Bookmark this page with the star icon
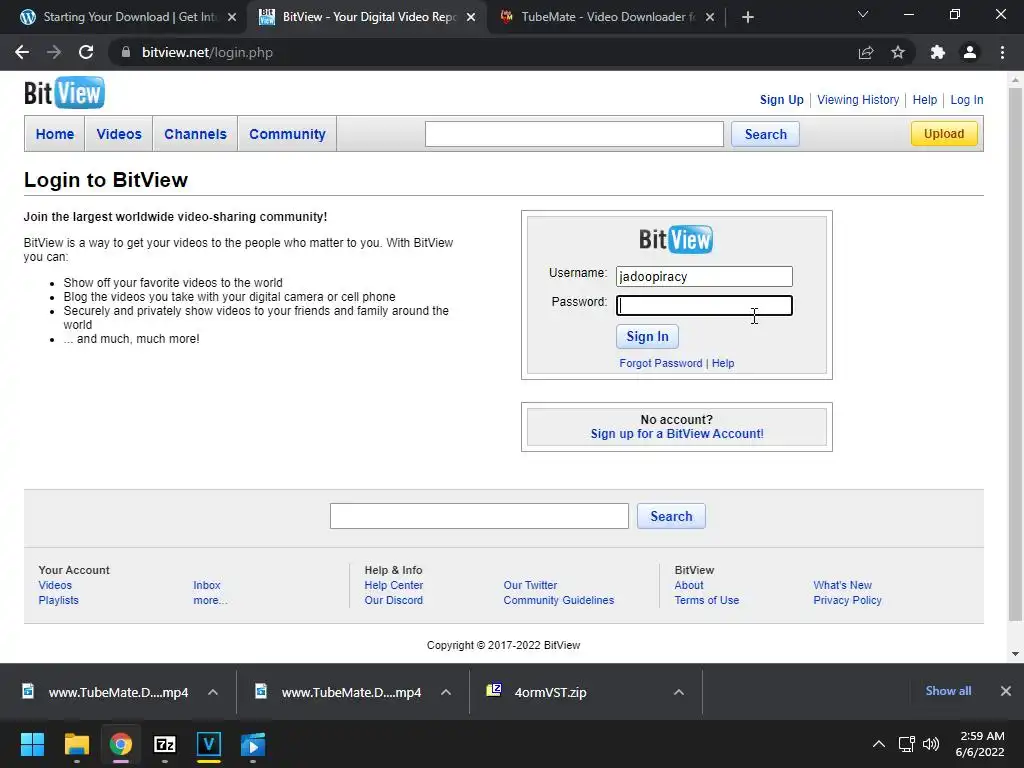The image size is (1024, 768). (x=898, y=52)
